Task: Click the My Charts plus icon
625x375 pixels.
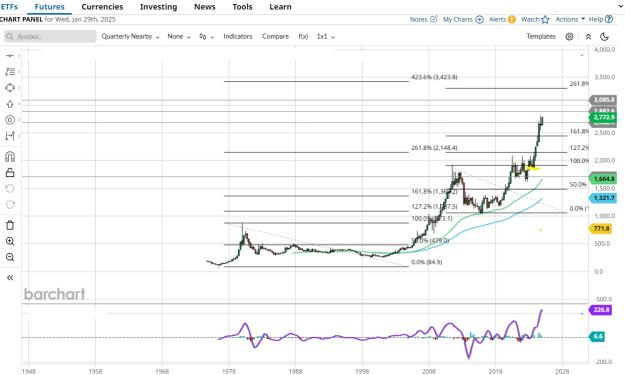Action: (480, 19)
